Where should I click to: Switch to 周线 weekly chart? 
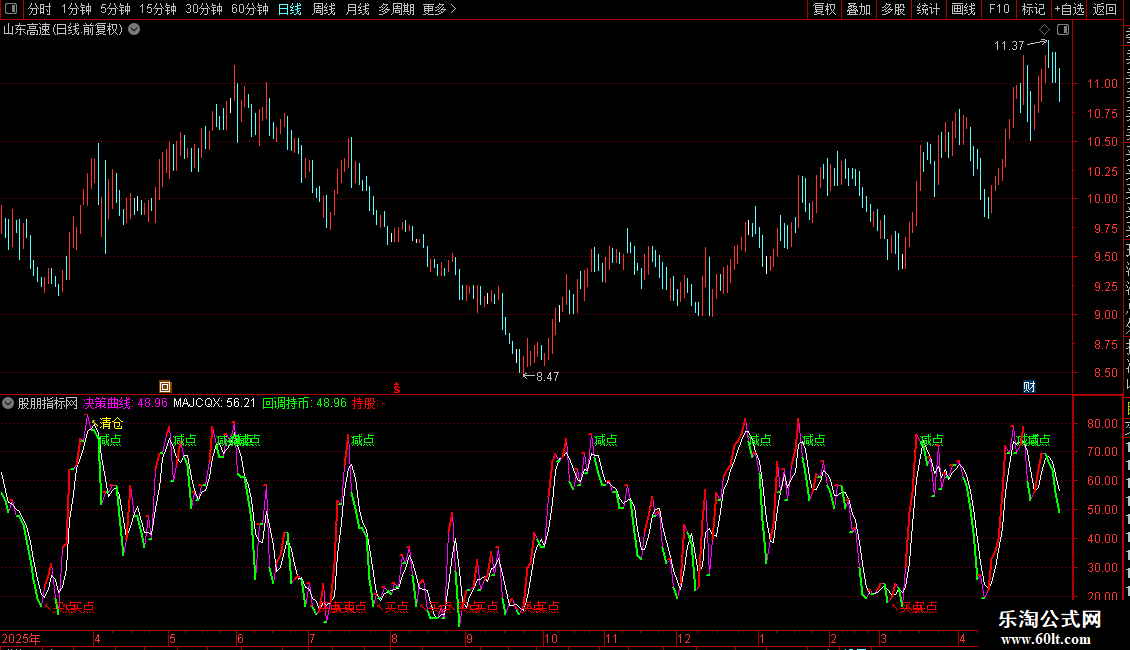[x=324, y=9]
